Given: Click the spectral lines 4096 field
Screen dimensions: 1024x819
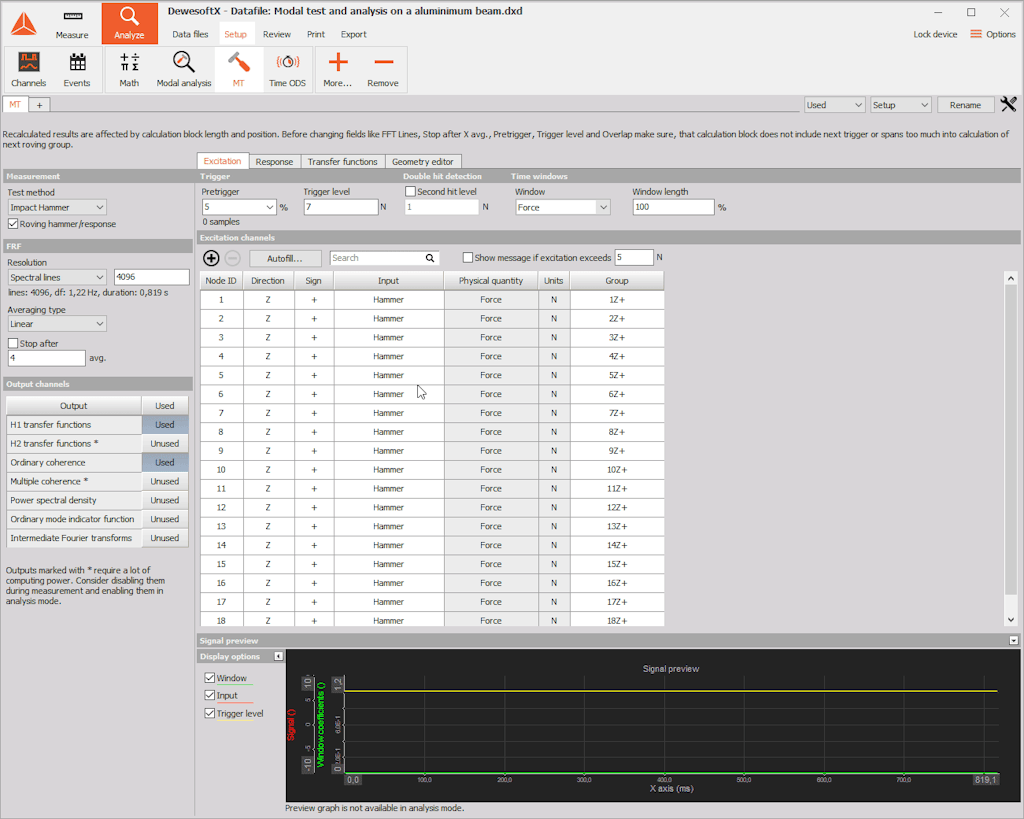Looking at the screenshot, I should 152,277.
